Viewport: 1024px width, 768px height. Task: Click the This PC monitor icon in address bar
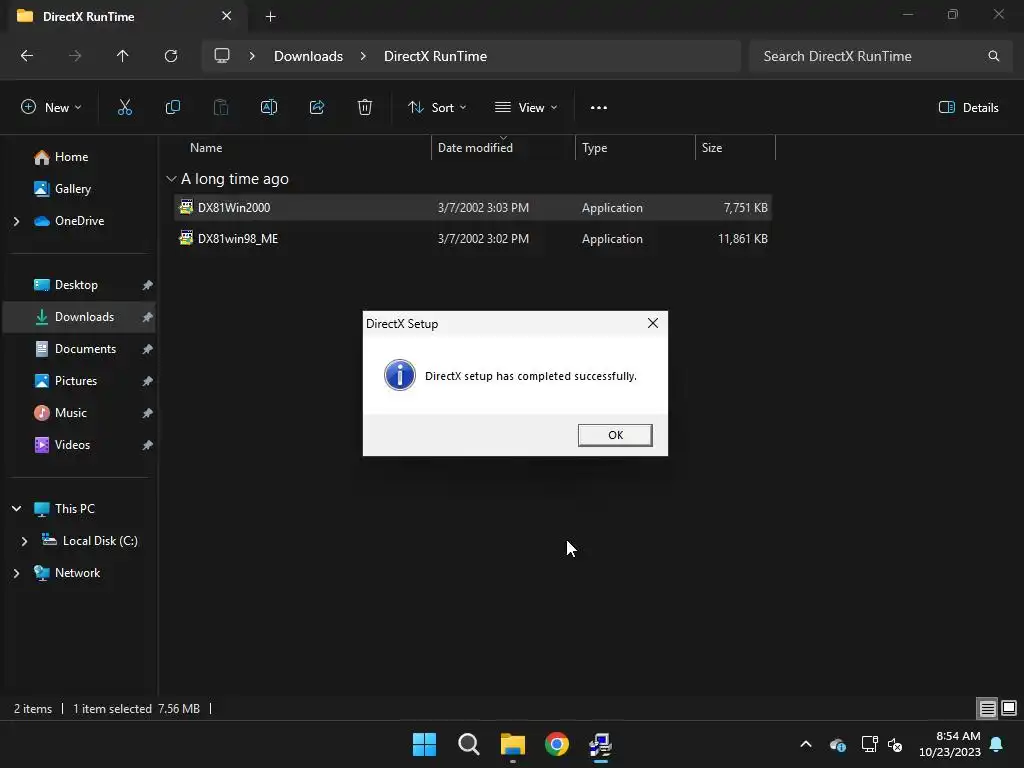coord(222,56)
